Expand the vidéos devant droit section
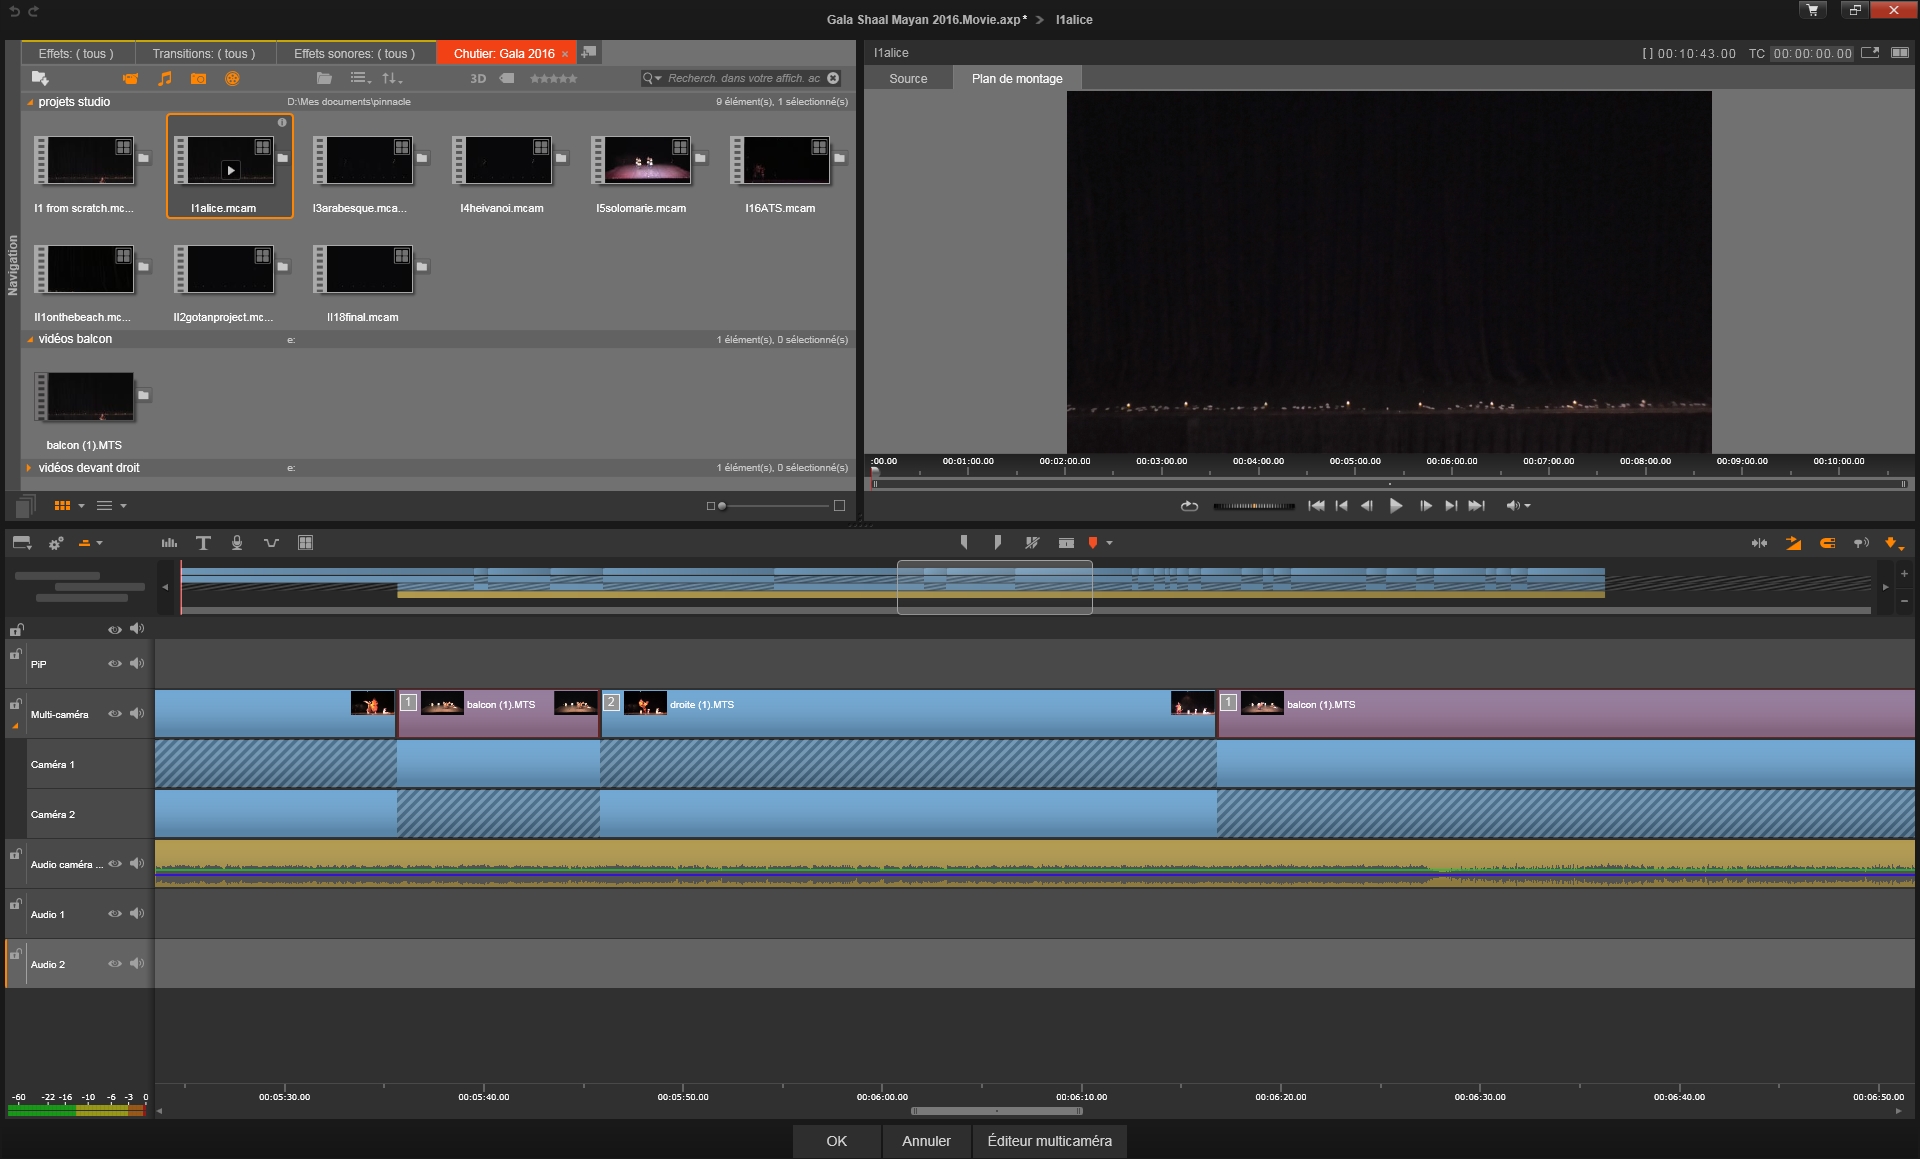Viewport: 1920px width, 1159px height. [x=30, y=467]
